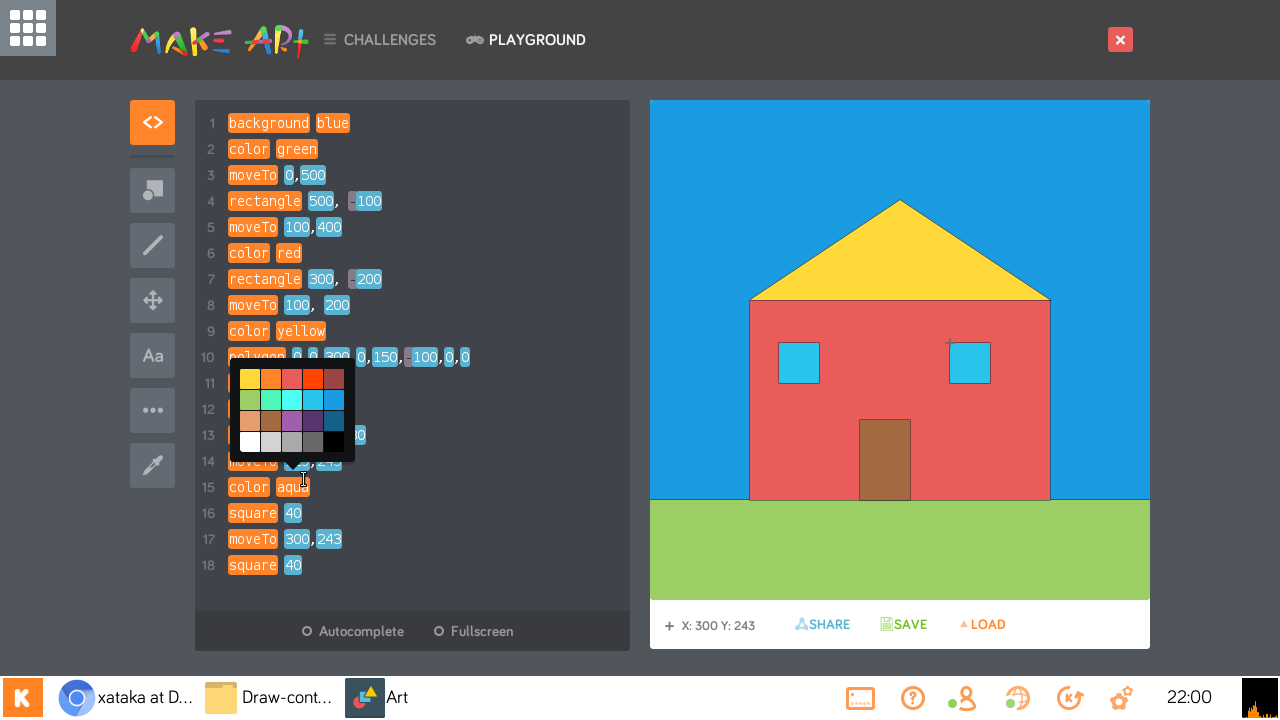This screenshot has width=1280, height=720.
Task: Toggle the Fullscreen option
Action: coord(473,631)
